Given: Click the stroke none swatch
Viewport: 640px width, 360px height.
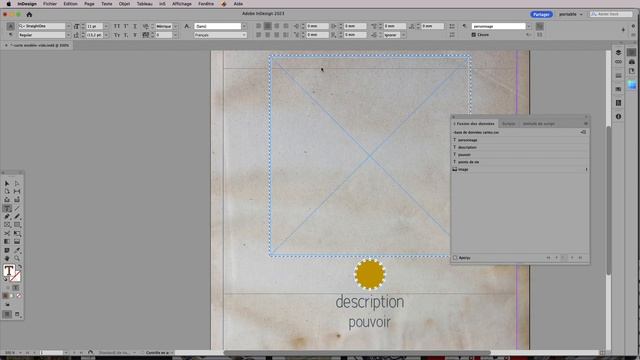Looking at the screenshot, I should (x=15, y=277).
